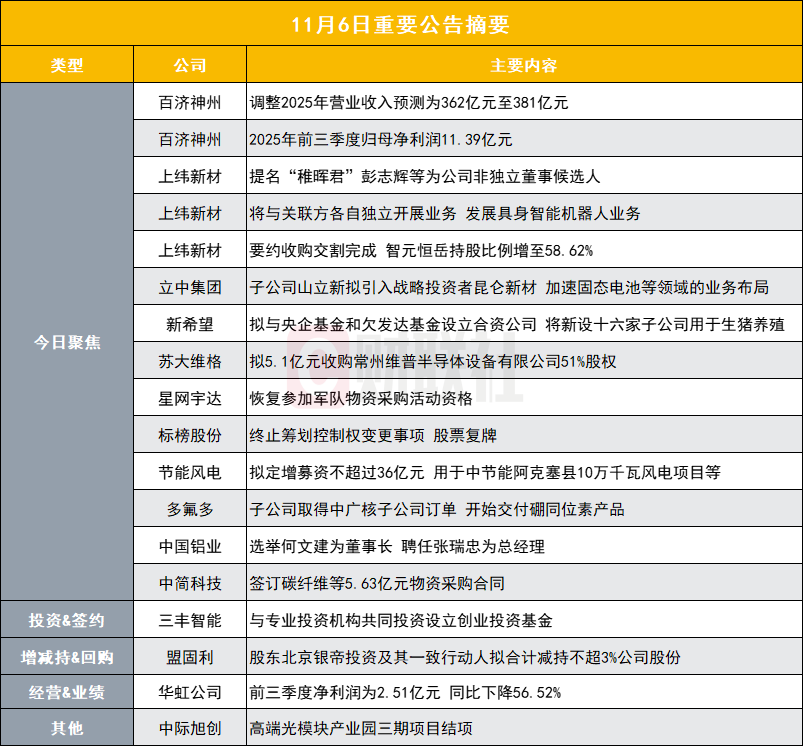Select the 其他 category cell
This screenshot has height=746, width=803.
click(x=67, y=728)
